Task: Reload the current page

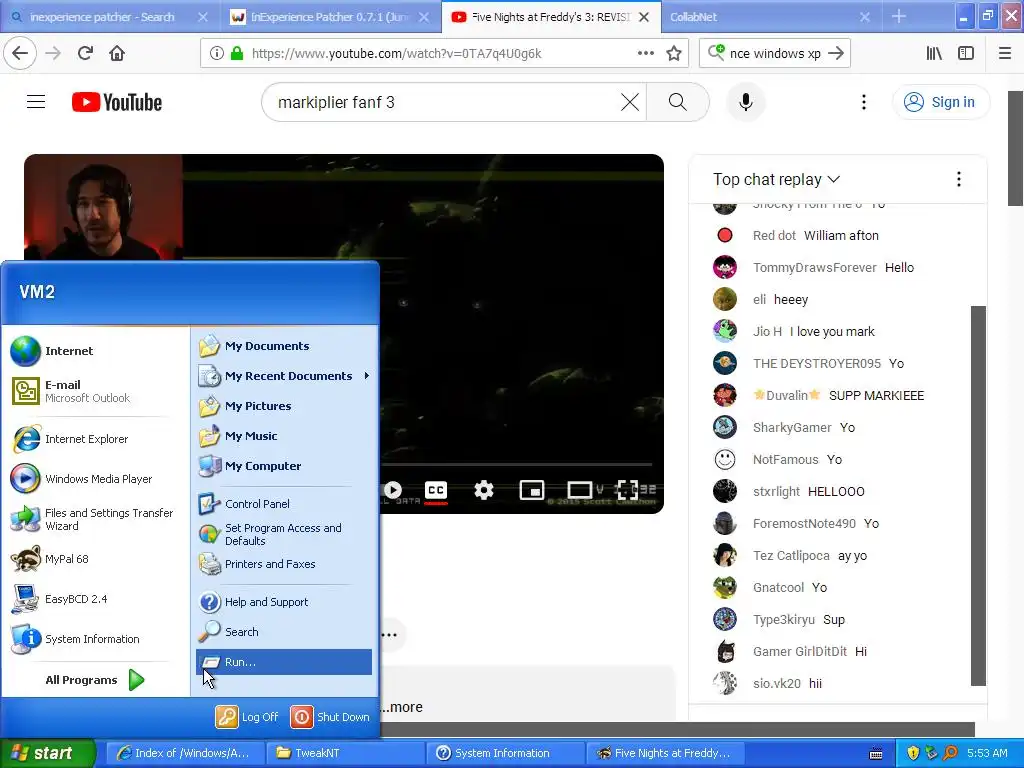Action: click(85, 53)
